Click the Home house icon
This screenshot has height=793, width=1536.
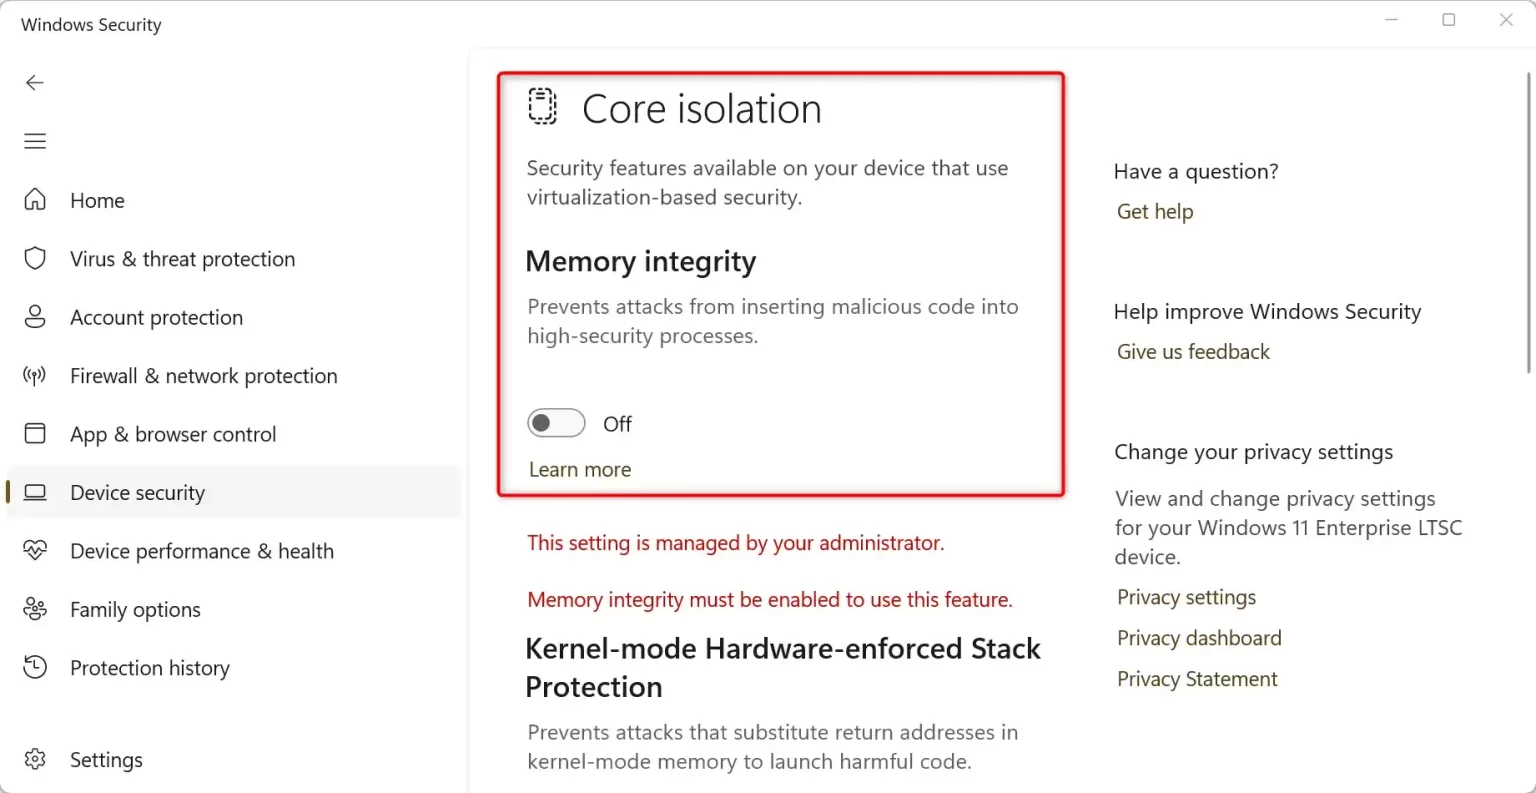[35, 200]
